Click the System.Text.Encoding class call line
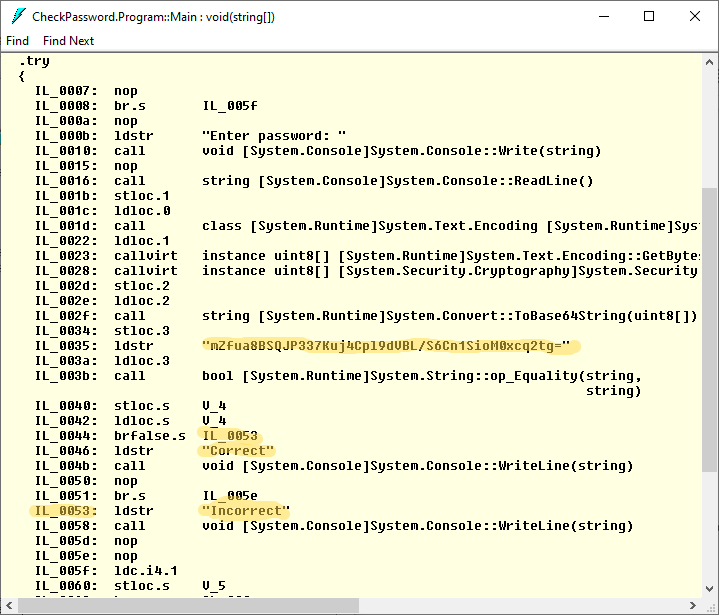This screenshot has width=719, height=615. [x=368, y=226]
